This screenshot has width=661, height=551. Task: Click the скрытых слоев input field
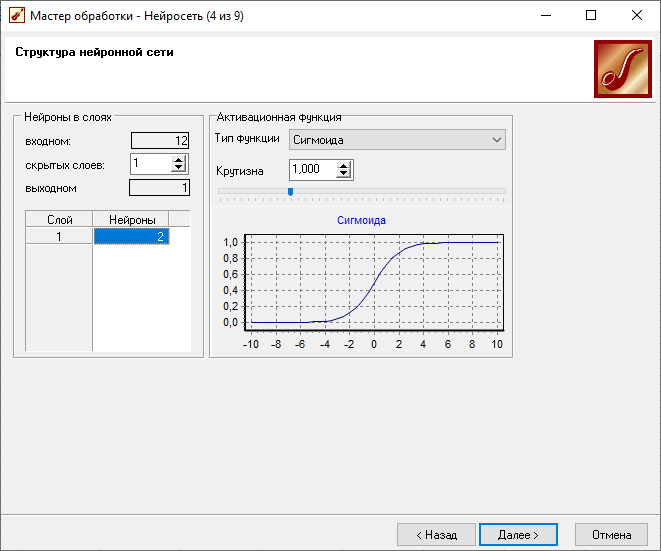[x=151, y=164]
